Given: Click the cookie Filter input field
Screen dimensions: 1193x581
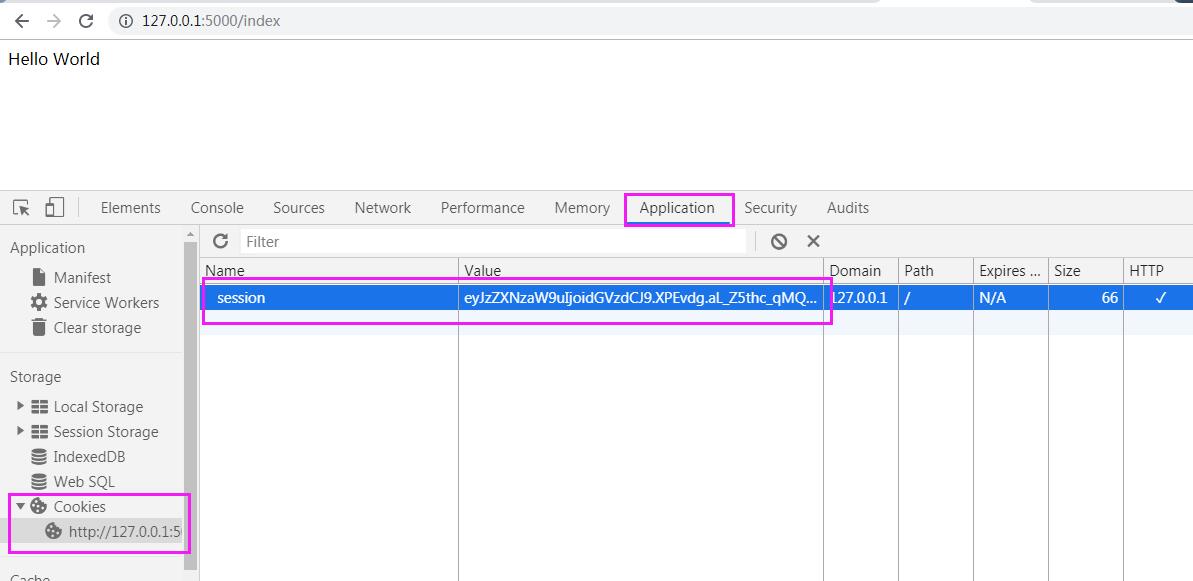Looking at the screenshot, I should click(x=493, y=241).
